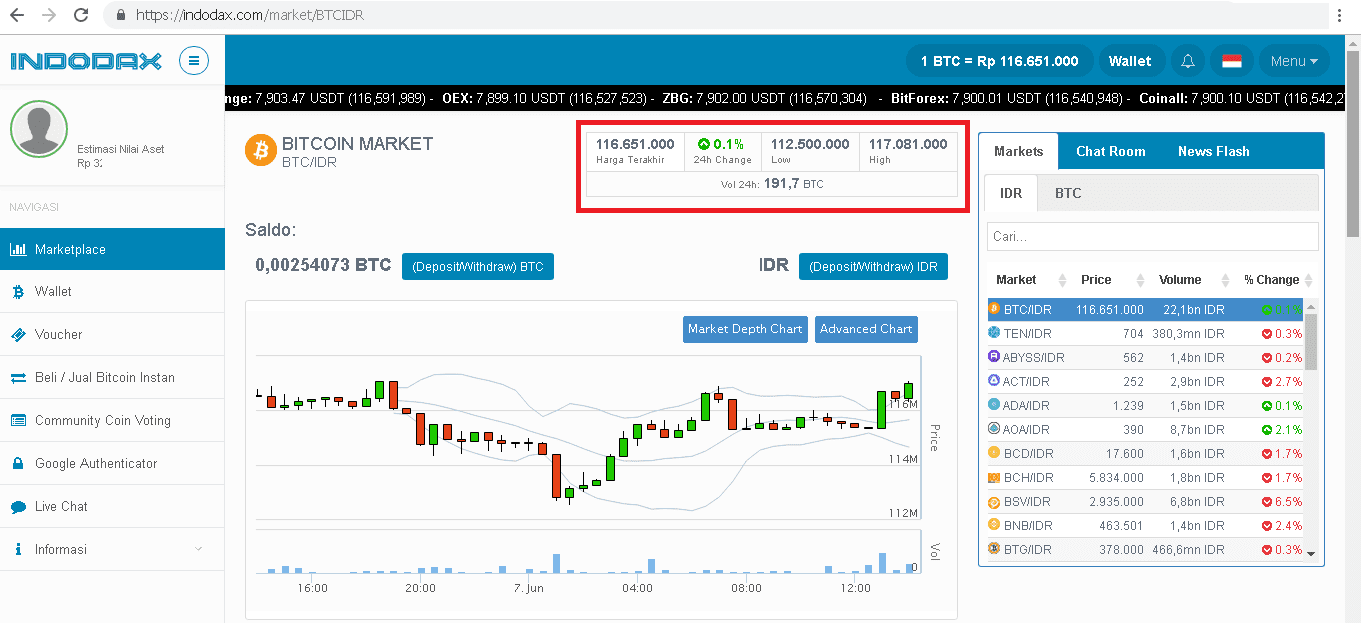Open notifications bell icon

1188,61
